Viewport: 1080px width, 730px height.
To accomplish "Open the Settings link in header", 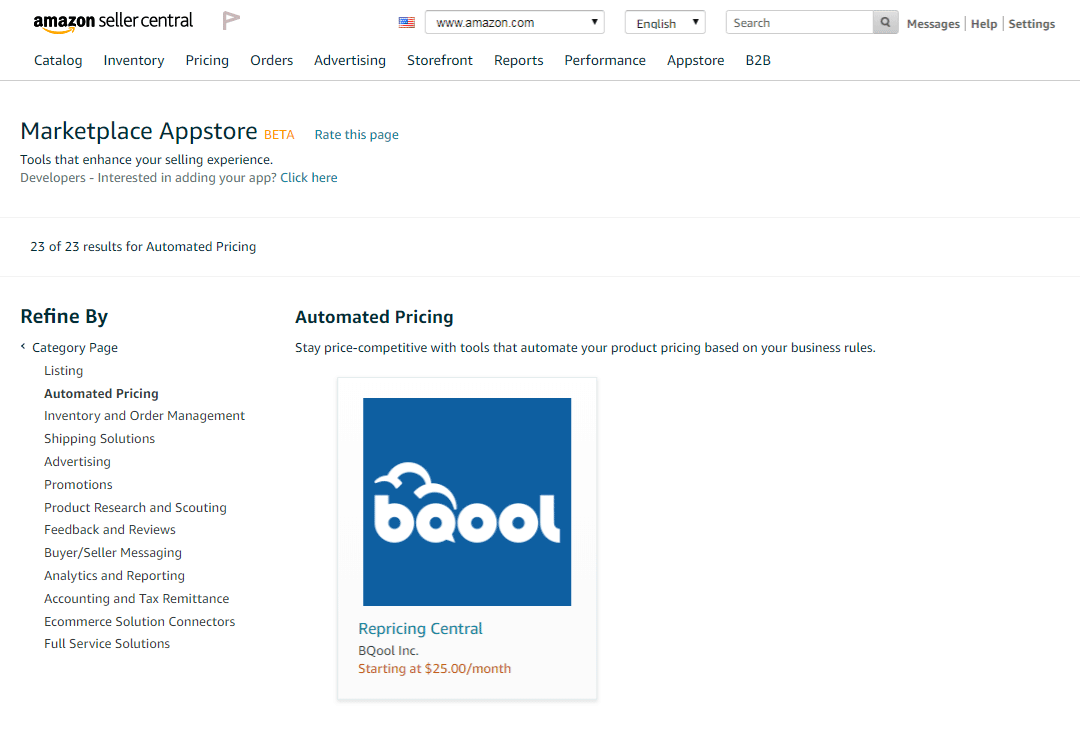I will [x=1032, y=23].
